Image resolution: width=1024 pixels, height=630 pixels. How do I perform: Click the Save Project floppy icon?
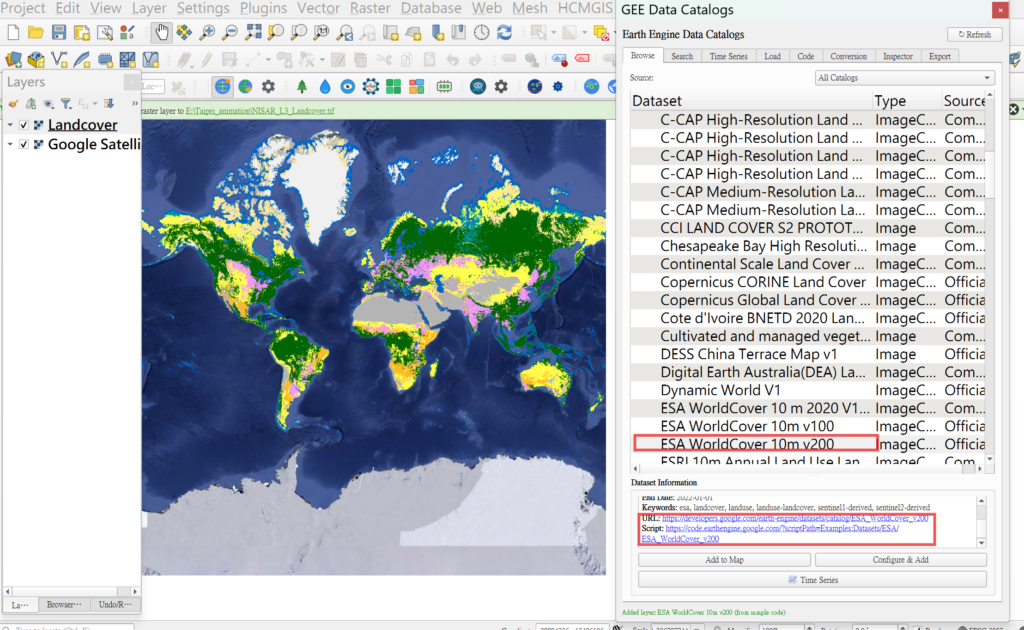pyautogui.click(x=59, y=33)
